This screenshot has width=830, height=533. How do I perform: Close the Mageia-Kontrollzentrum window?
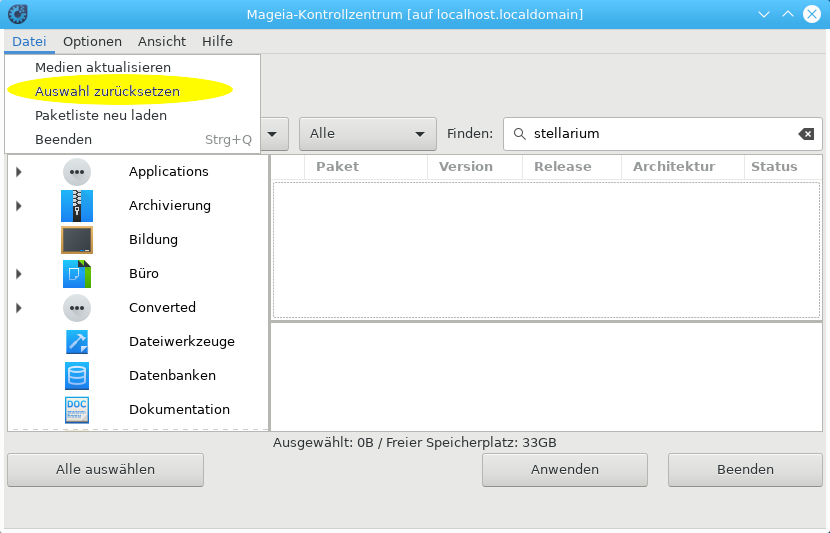point(812,14)
